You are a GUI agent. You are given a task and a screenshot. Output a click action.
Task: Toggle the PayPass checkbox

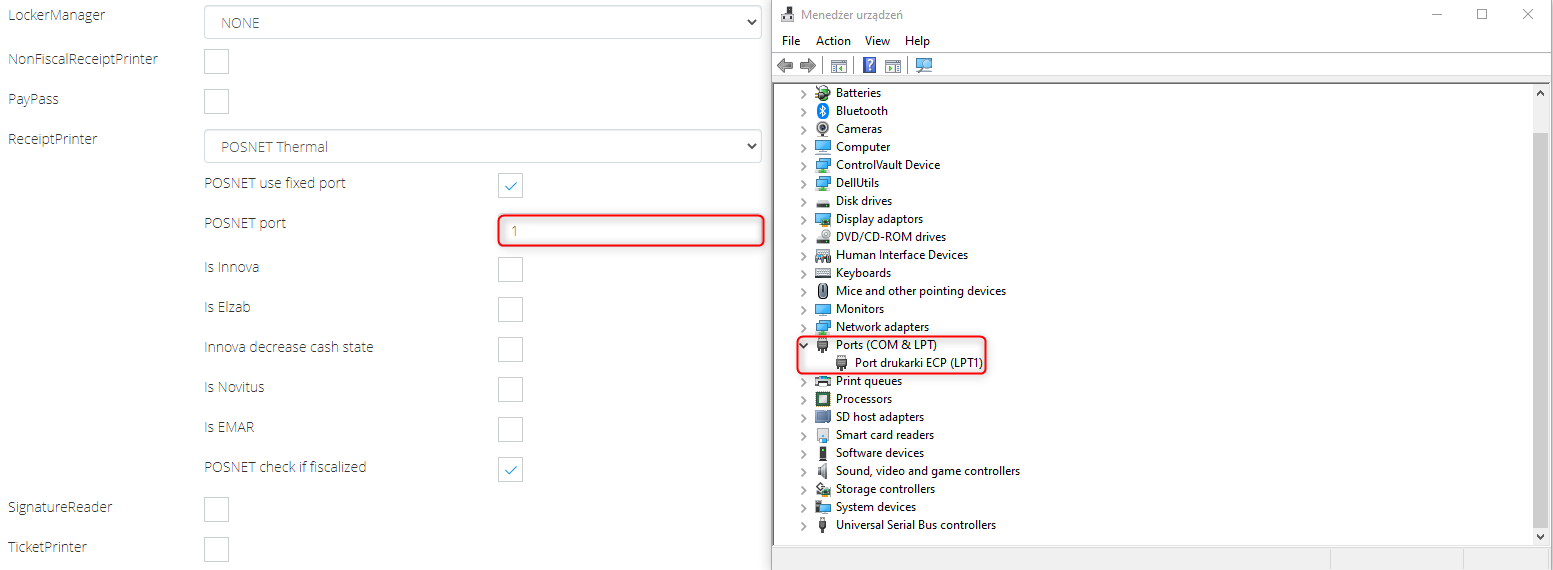coord(216,101)
